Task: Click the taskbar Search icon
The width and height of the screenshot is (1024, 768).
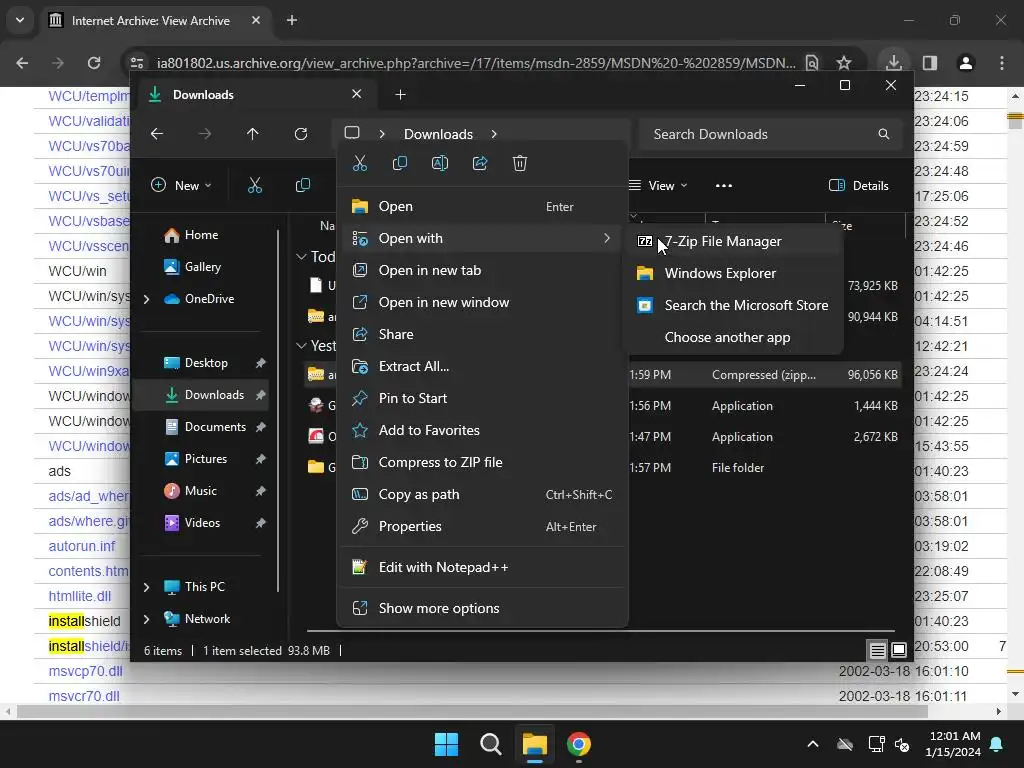Action: [490, 744]
